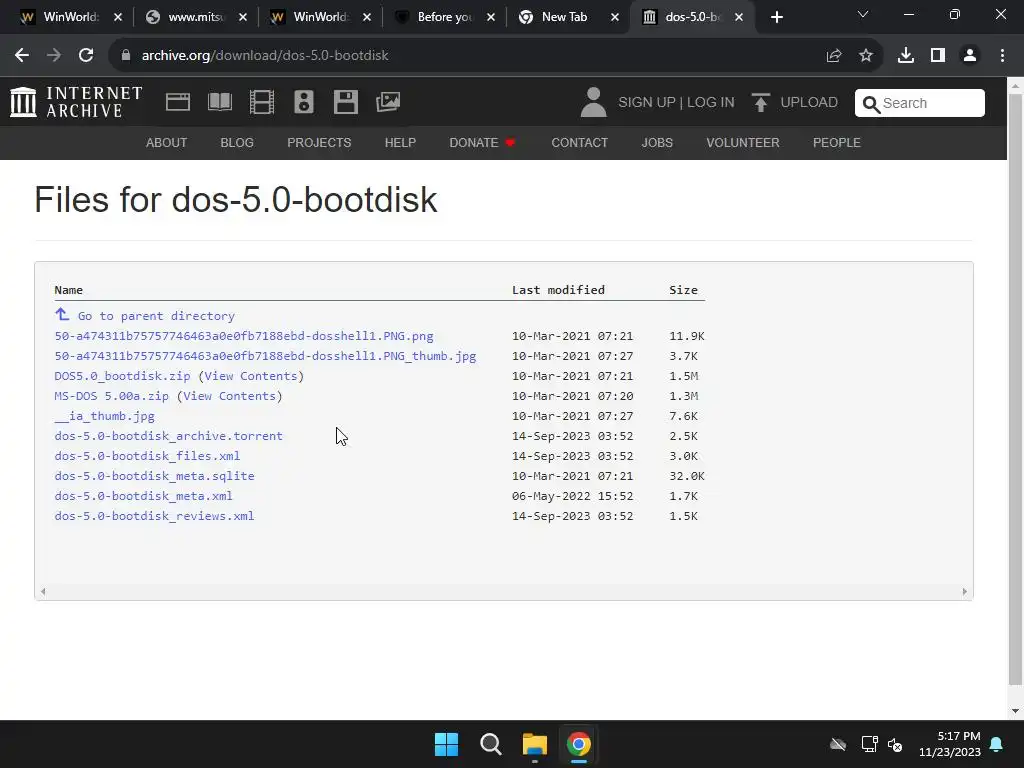Open the Images media icon
The image size is (1024, 768).
[x=388, y=102]
